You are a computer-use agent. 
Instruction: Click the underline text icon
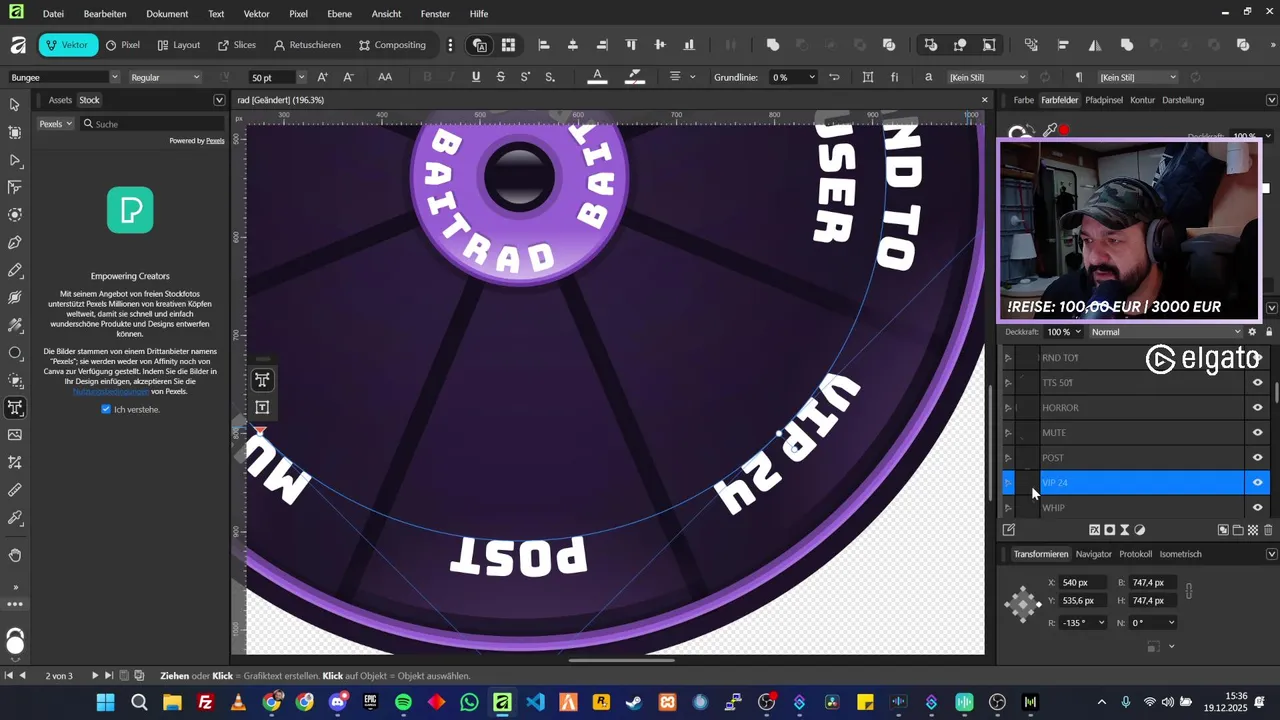coord(475,77)
